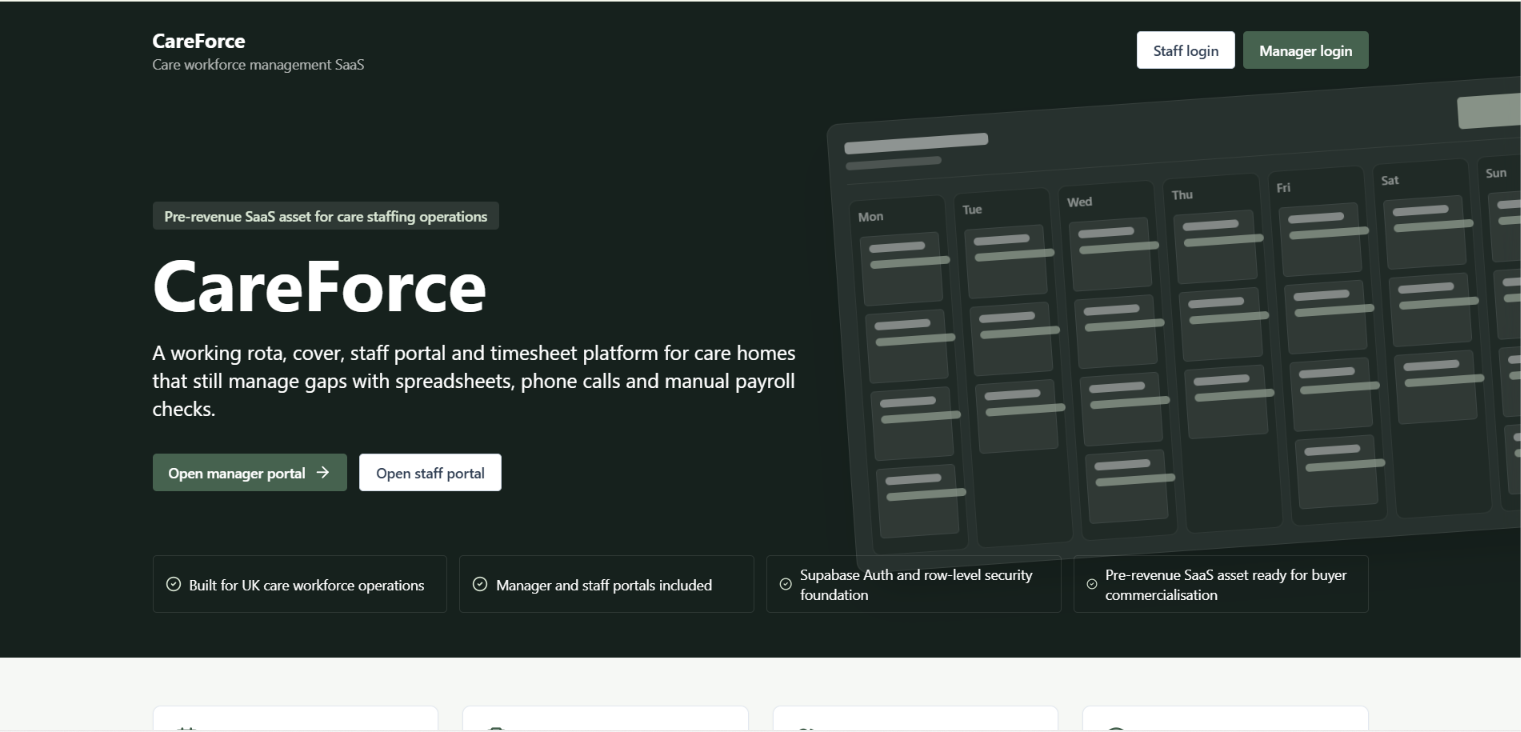Click the 'Mon' column label in the rota preview
Viewport: 1521px width, 732px height.
pyautogui.click(x=871, y=217)
